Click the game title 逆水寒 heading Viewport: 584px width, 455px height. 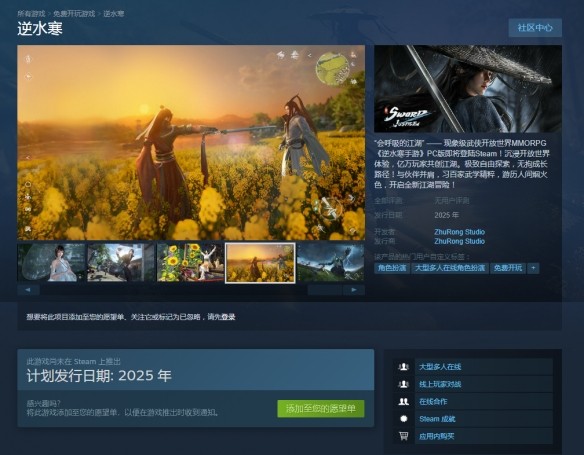pos(40,29)
